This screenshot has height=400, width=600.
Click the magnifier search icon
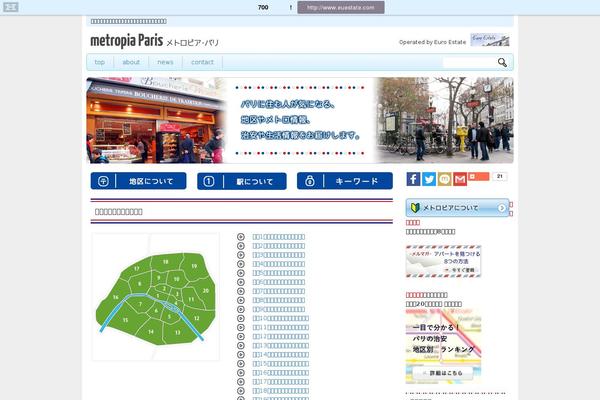[502, 62]
